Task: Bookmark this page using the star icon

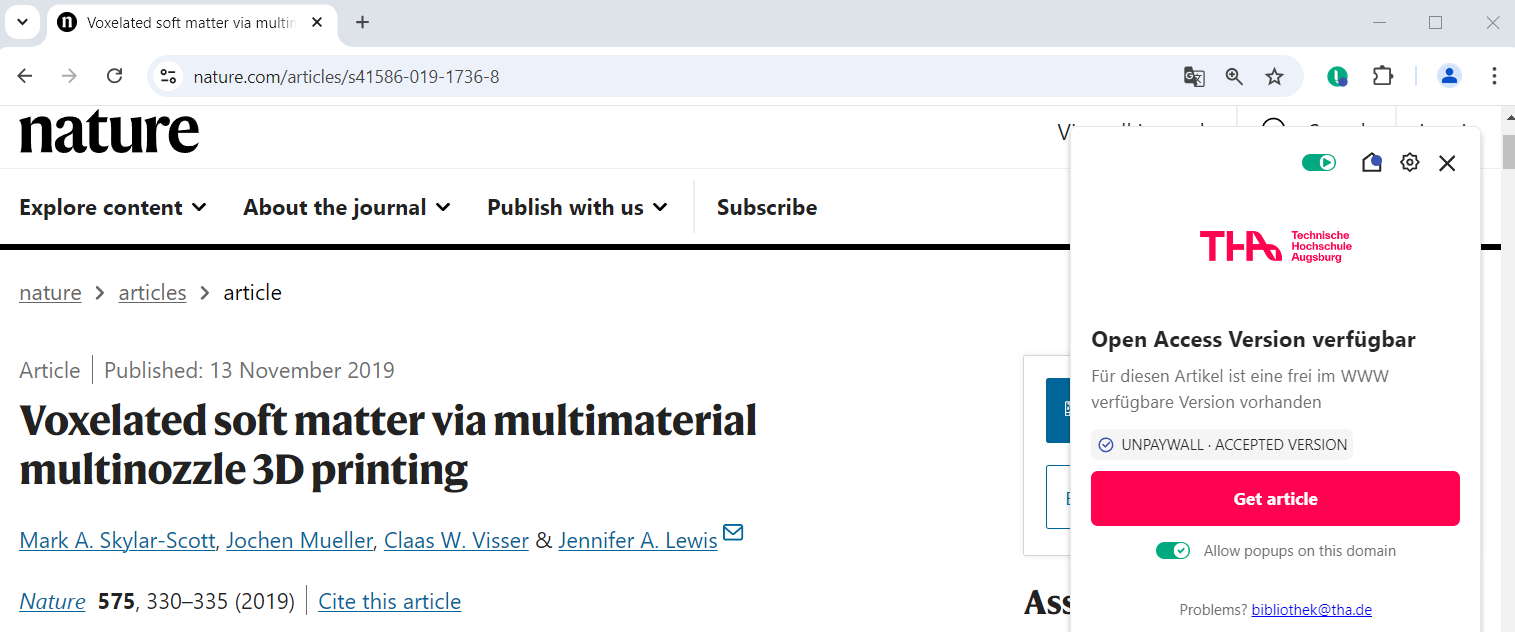Action: click(x=1274, y=76)
